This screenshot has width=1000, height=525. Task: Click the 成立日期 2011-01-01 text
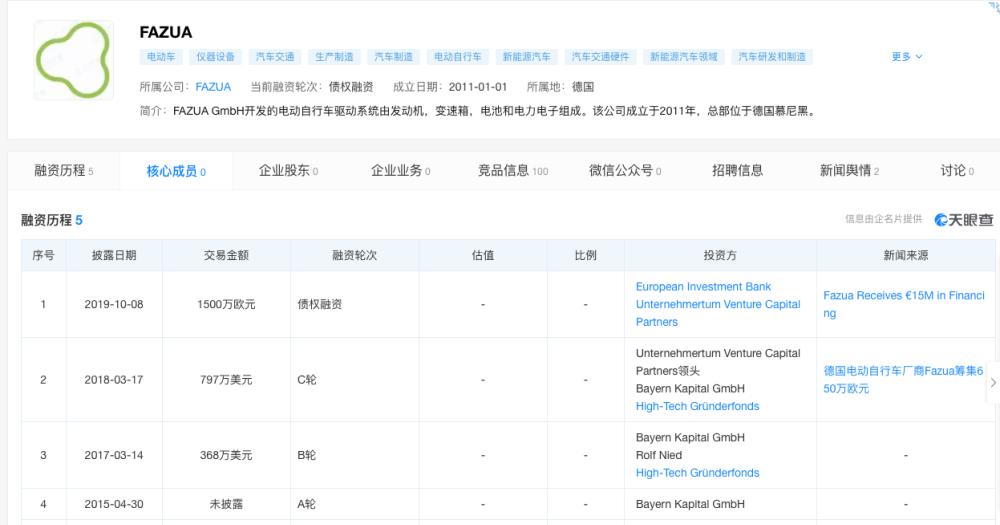pos(450,87)
